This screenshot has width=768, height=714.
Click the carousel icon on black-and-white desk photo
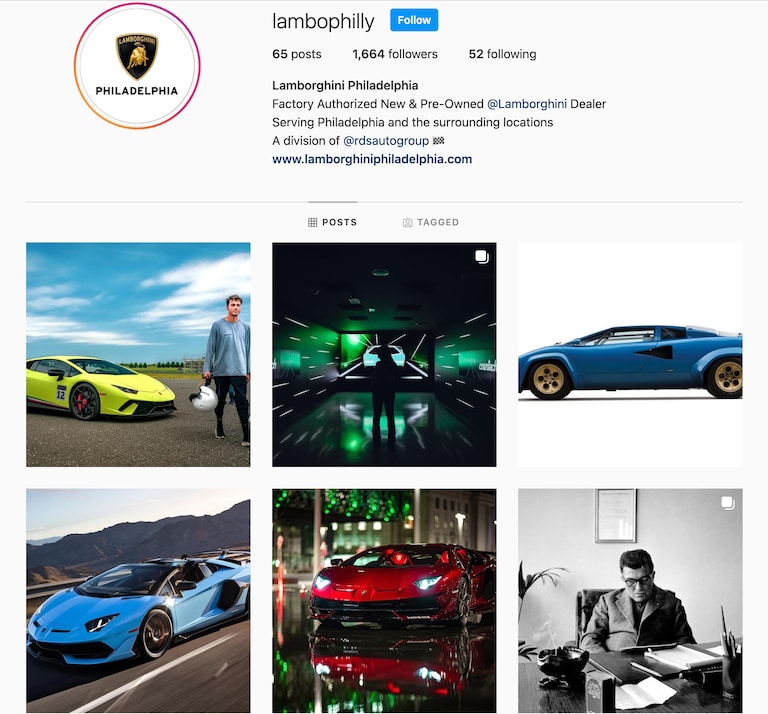(x=728, y=503)
